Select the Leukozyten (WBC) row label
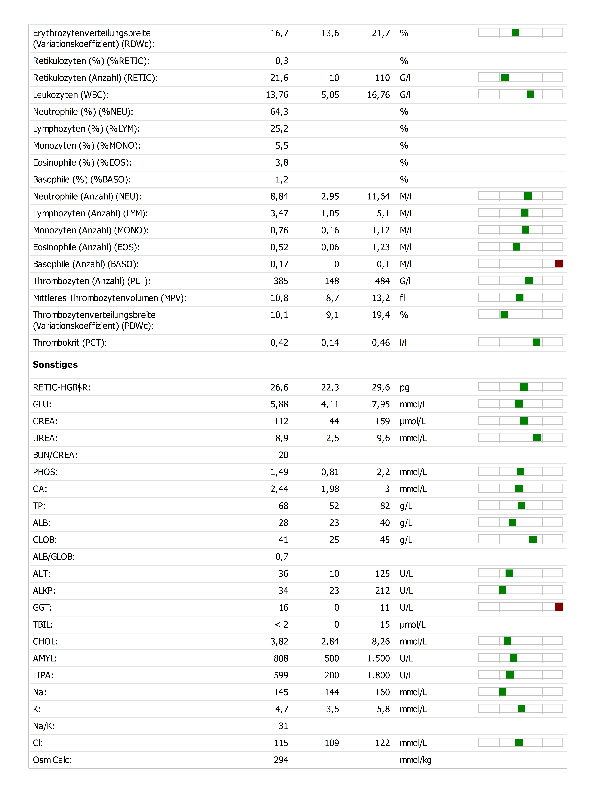594x801 pixels. pyautogui.click(x=71, y=95)
